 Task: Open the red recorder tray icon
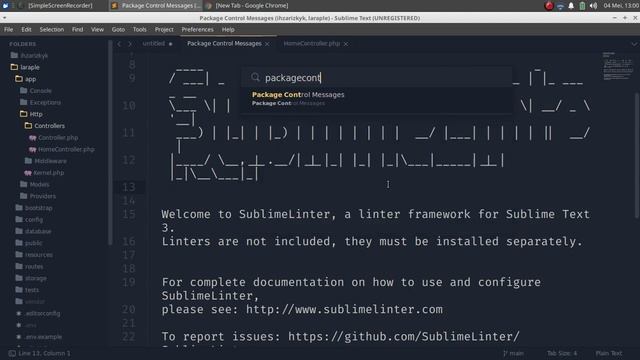(x=549, y=6)
